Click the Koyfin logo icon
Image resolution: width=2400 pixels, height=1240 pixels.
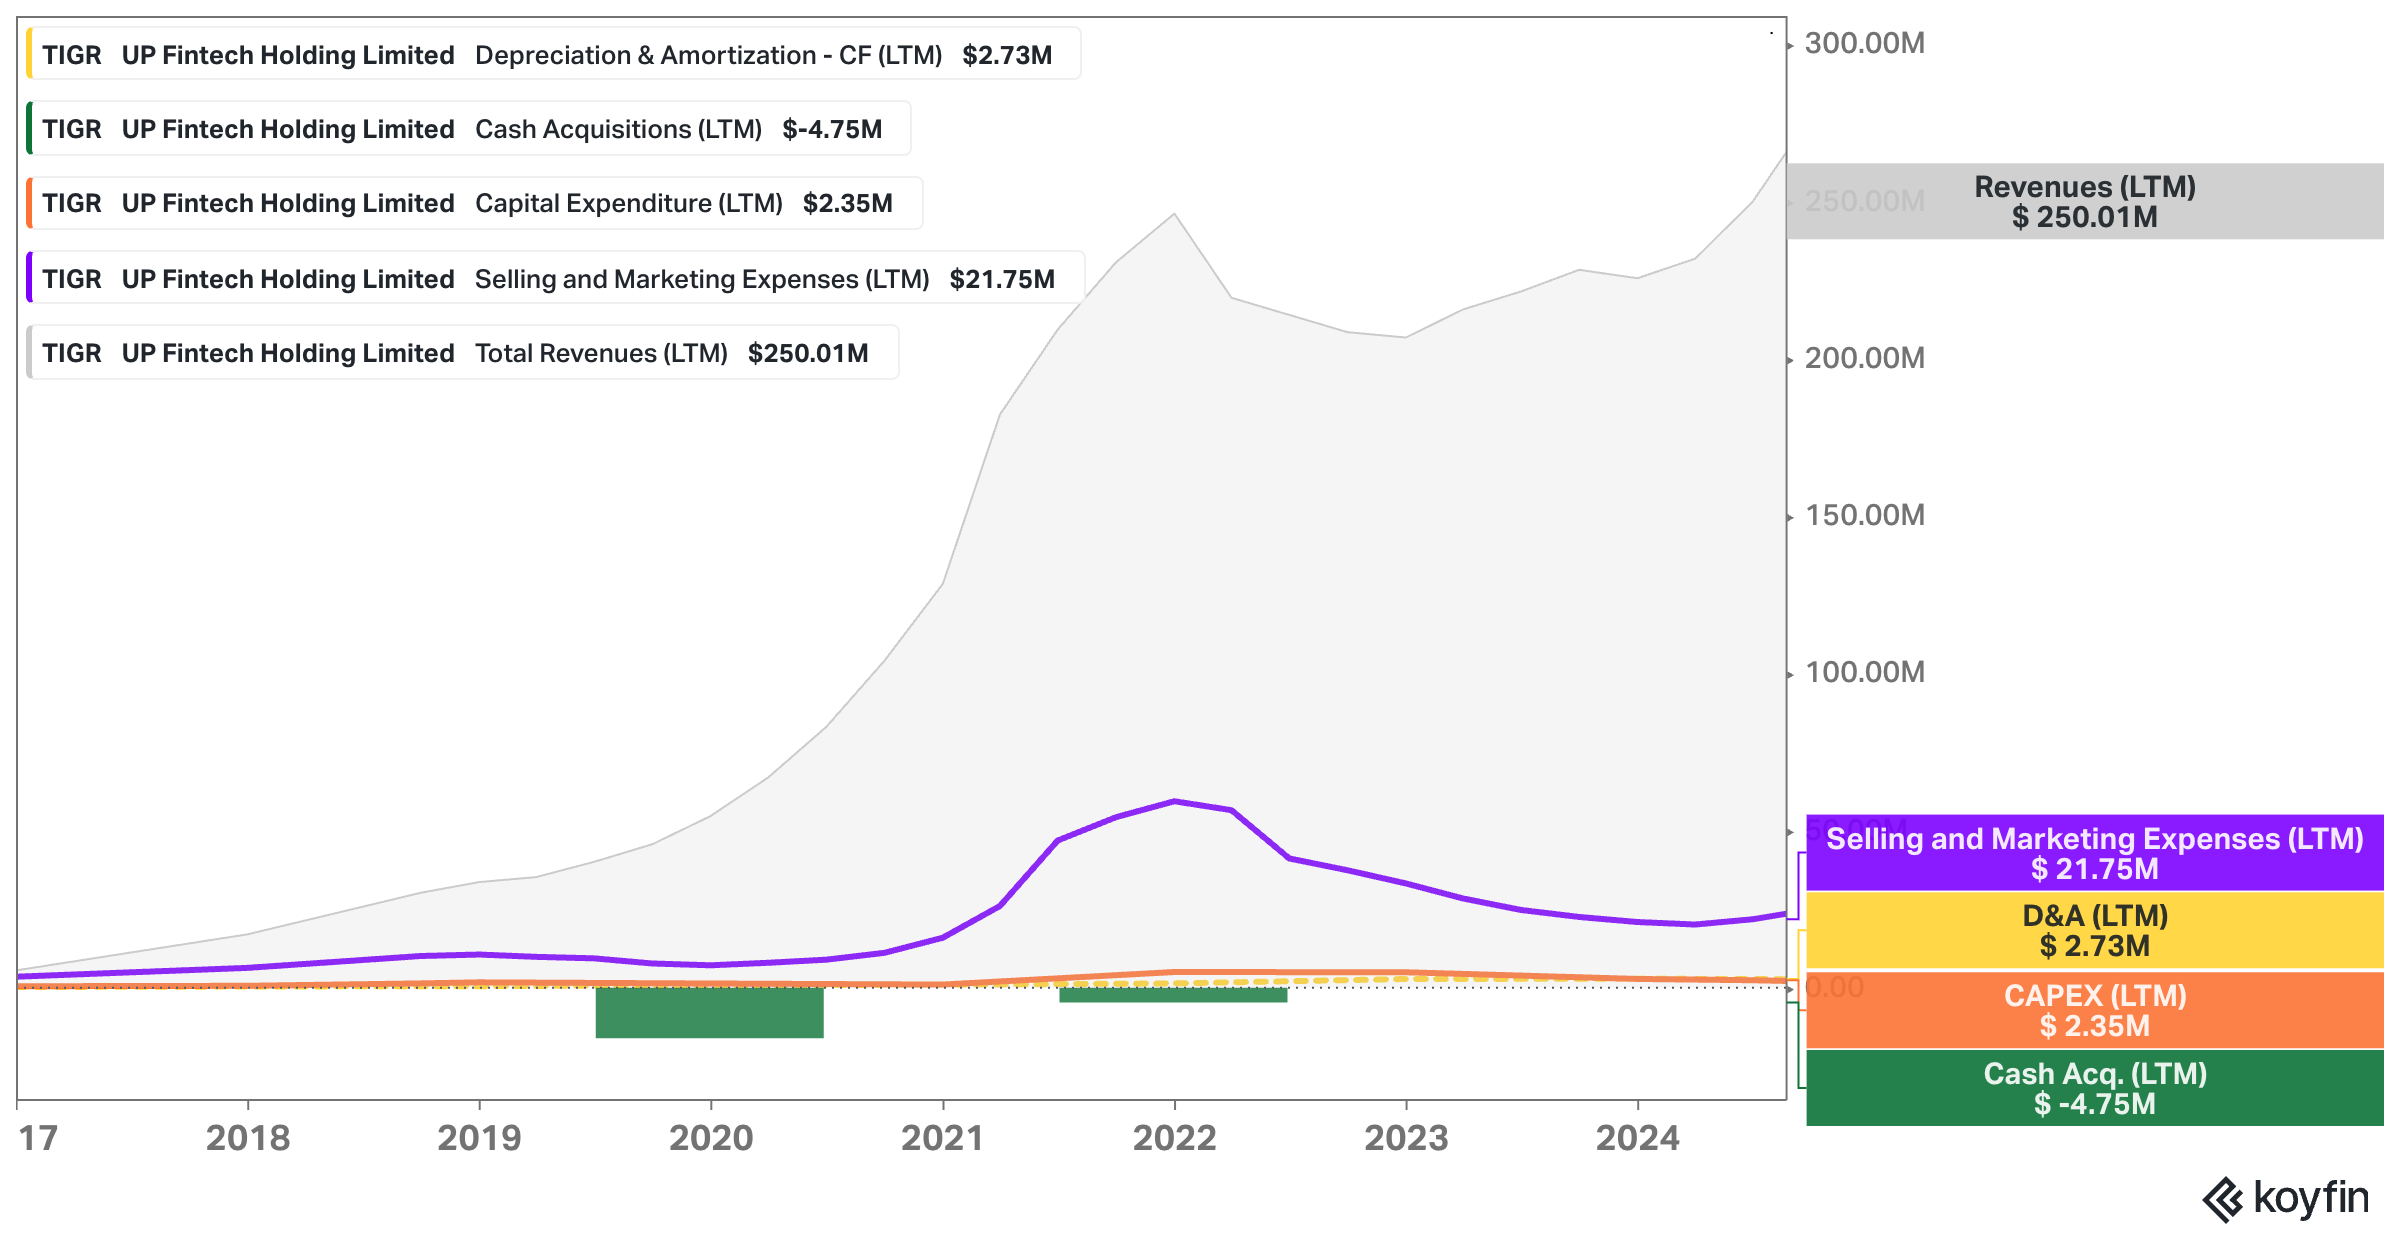tap(2224, 1199)
